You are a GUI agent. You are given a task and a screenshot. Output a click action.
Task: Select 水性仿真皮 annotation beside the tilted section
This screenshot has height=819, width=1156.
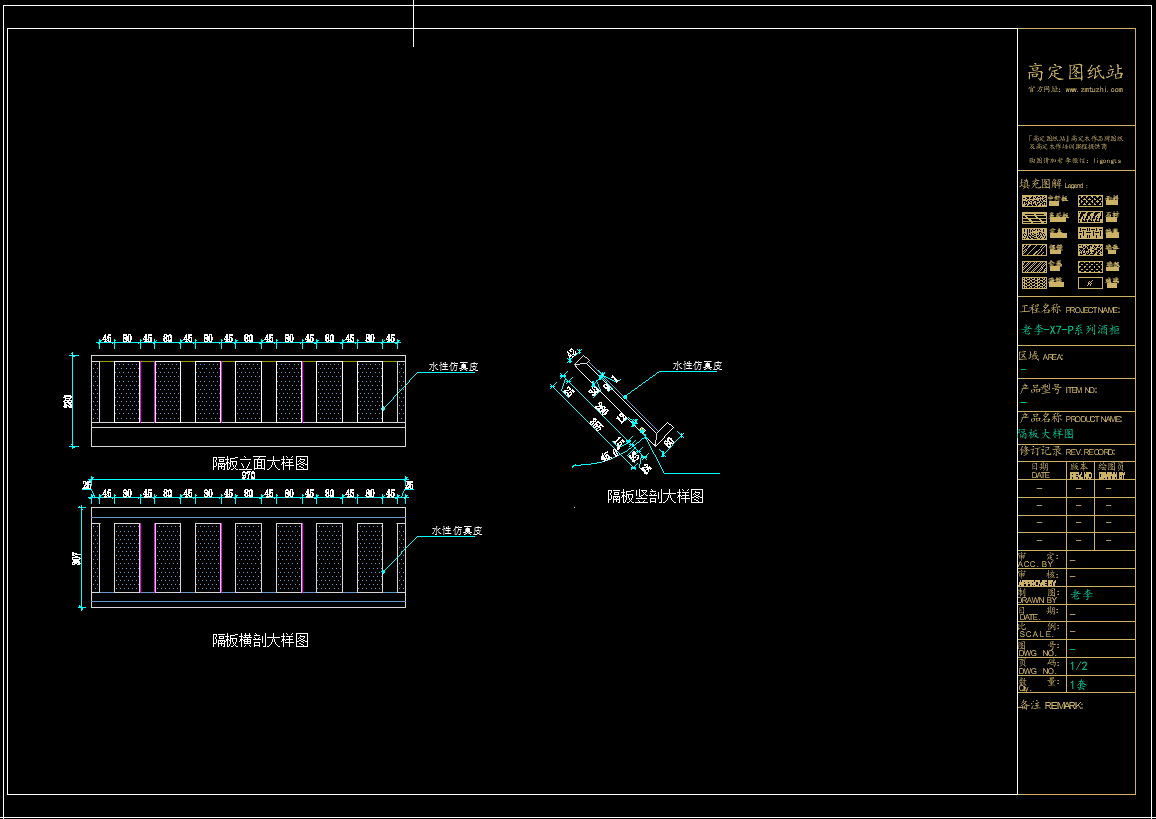click(697, 366)
